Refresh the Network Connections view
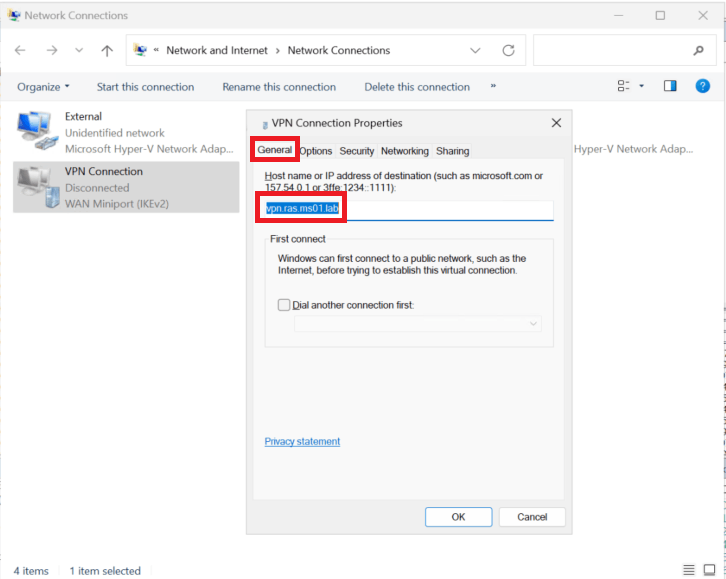Screen dimensions: 726x579 (x=508, y=50)
